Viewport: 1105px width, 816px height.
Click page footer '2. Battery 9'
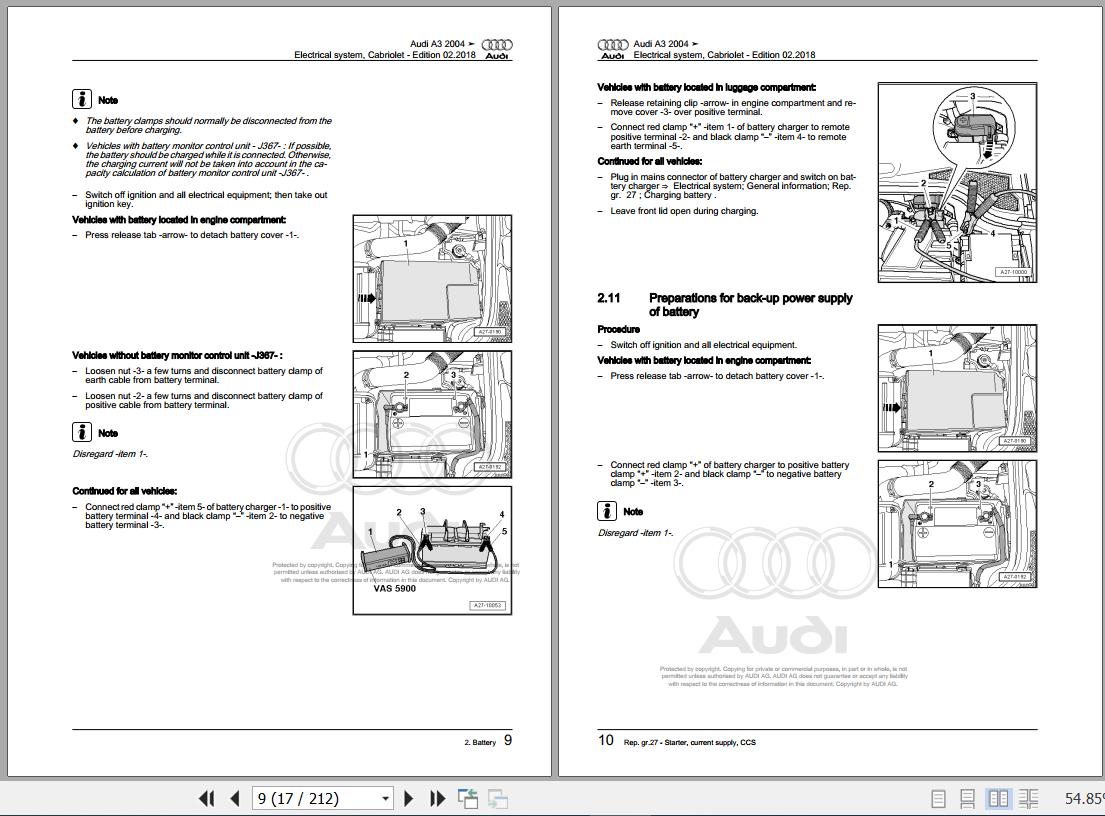tap(488, 741)
